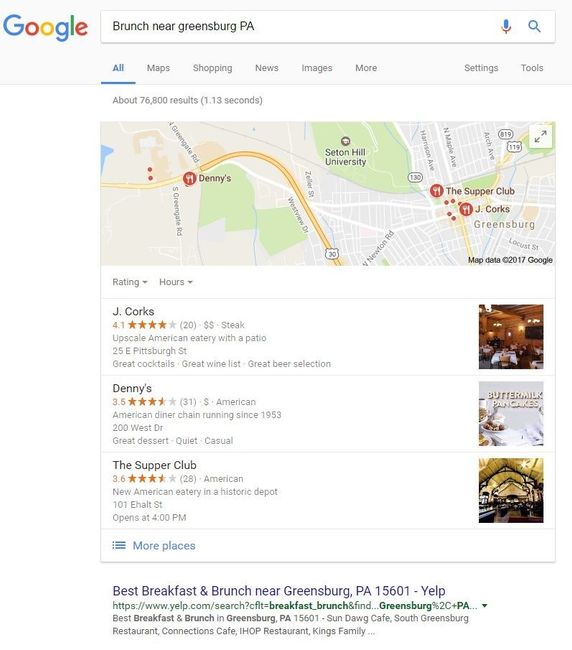Click the voice search microphone icon
572x650 pixels.
pos(506,27)
